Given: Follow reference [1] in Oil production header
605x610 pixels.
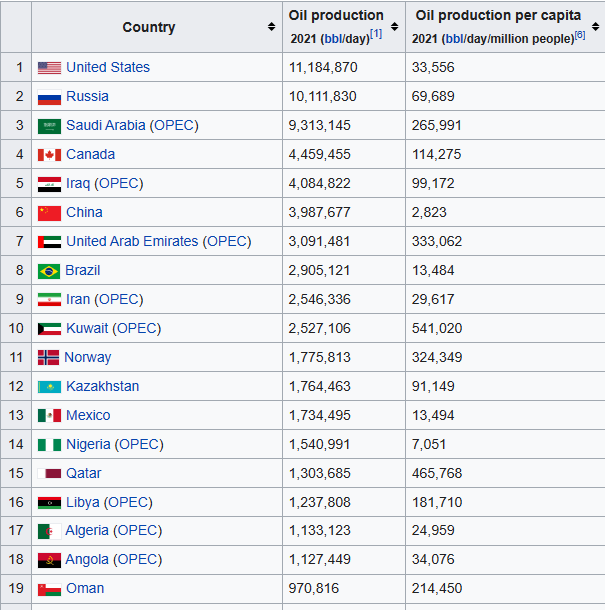Looking at the screenshot, I should [x=376, y=34].
